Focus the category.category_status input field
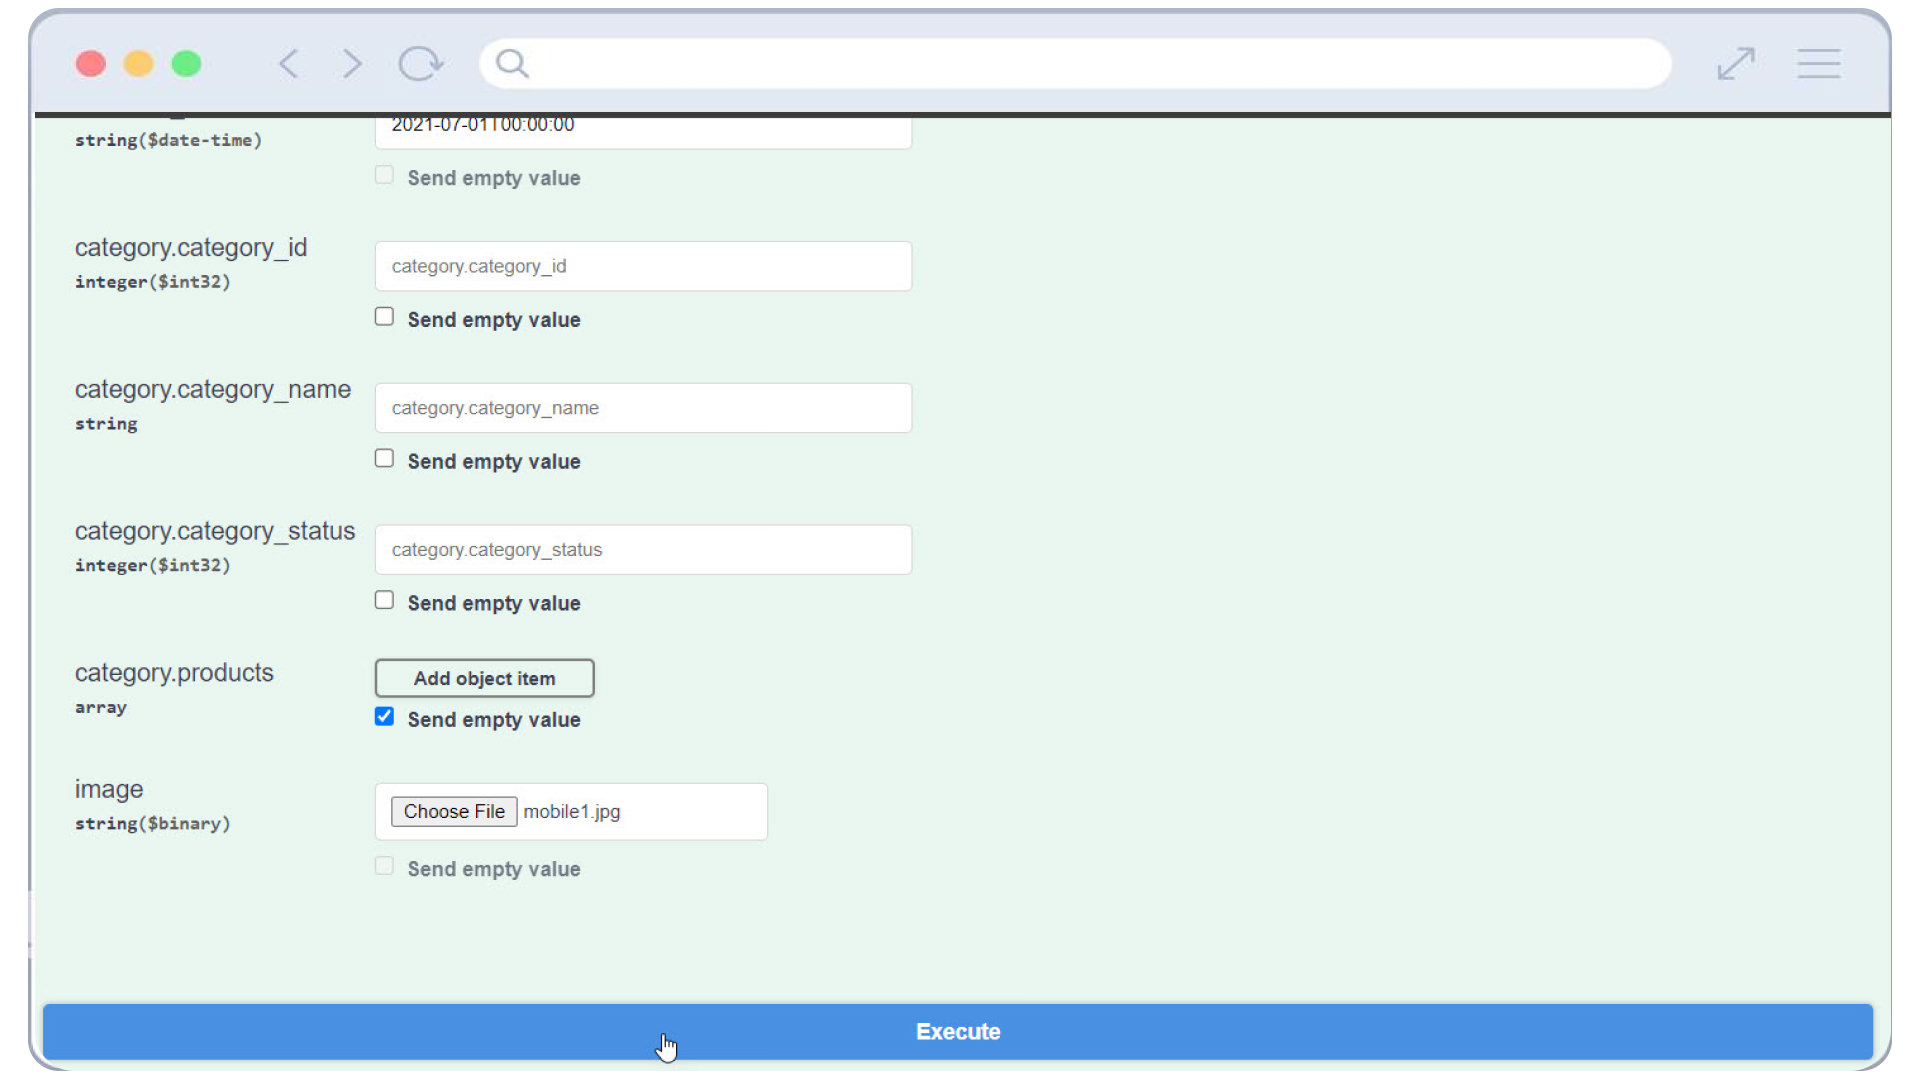This screenshot has height=1080, width=1920. tap(643, 550)
